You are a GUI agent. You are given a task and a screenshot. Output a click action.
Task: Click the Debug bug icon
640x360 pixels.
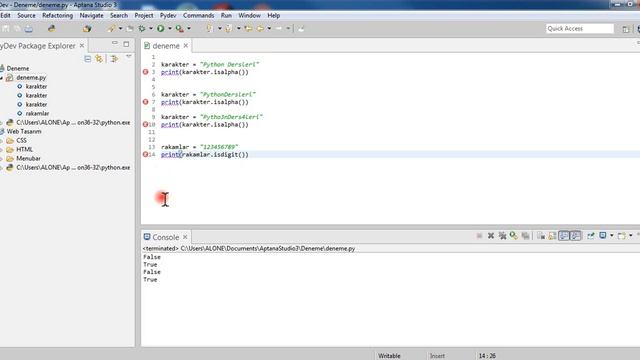pos(142,29)
